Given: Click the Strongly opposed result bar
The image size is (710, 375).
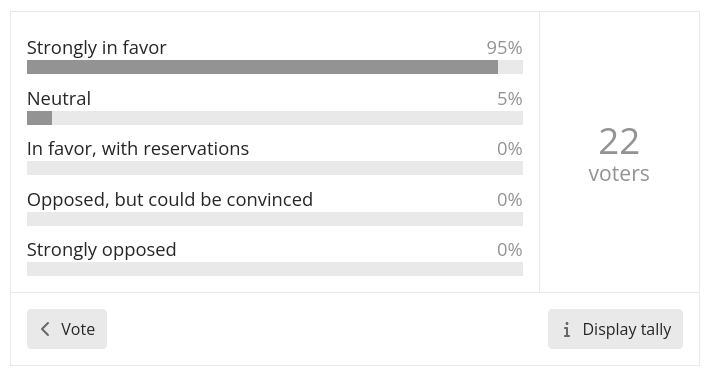Looking at the screenshot, I should tap(275, 269).
